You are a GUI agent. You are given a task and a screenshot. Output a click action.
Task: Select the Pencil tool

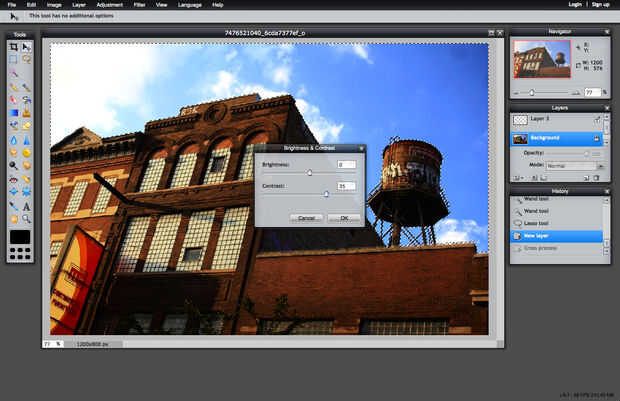coord(14,87)
